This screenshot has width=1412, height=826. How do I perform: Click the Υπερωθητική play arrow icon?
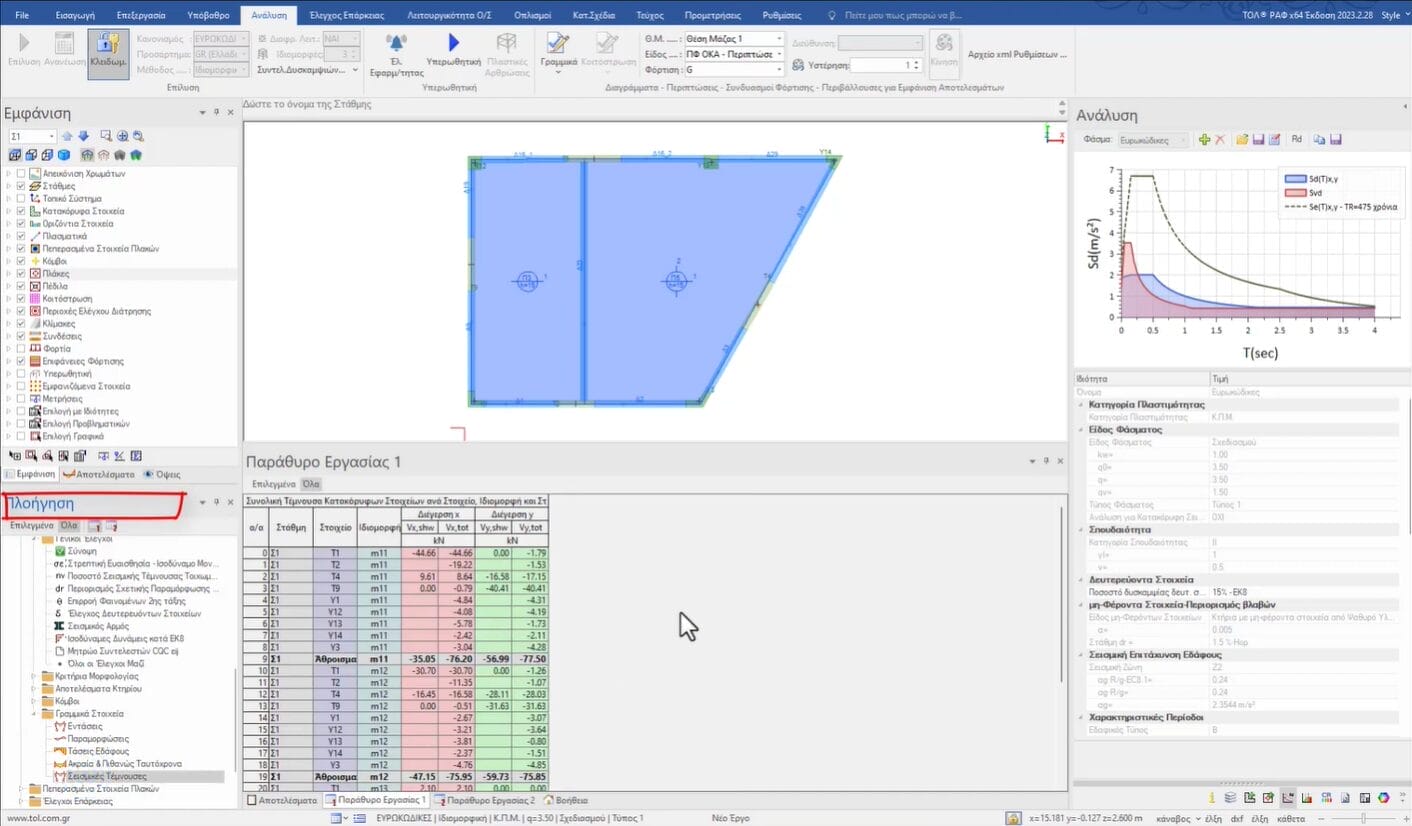[453, 44]
